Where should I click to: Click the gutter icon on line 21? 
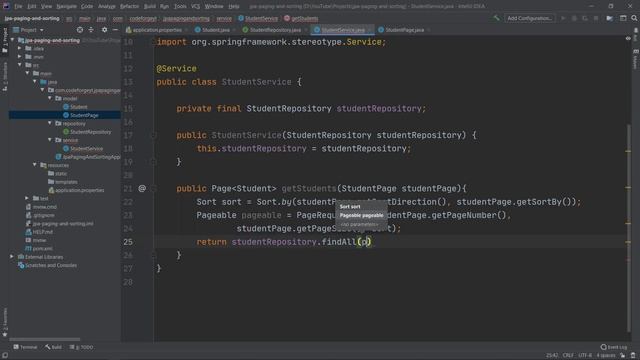142,188
